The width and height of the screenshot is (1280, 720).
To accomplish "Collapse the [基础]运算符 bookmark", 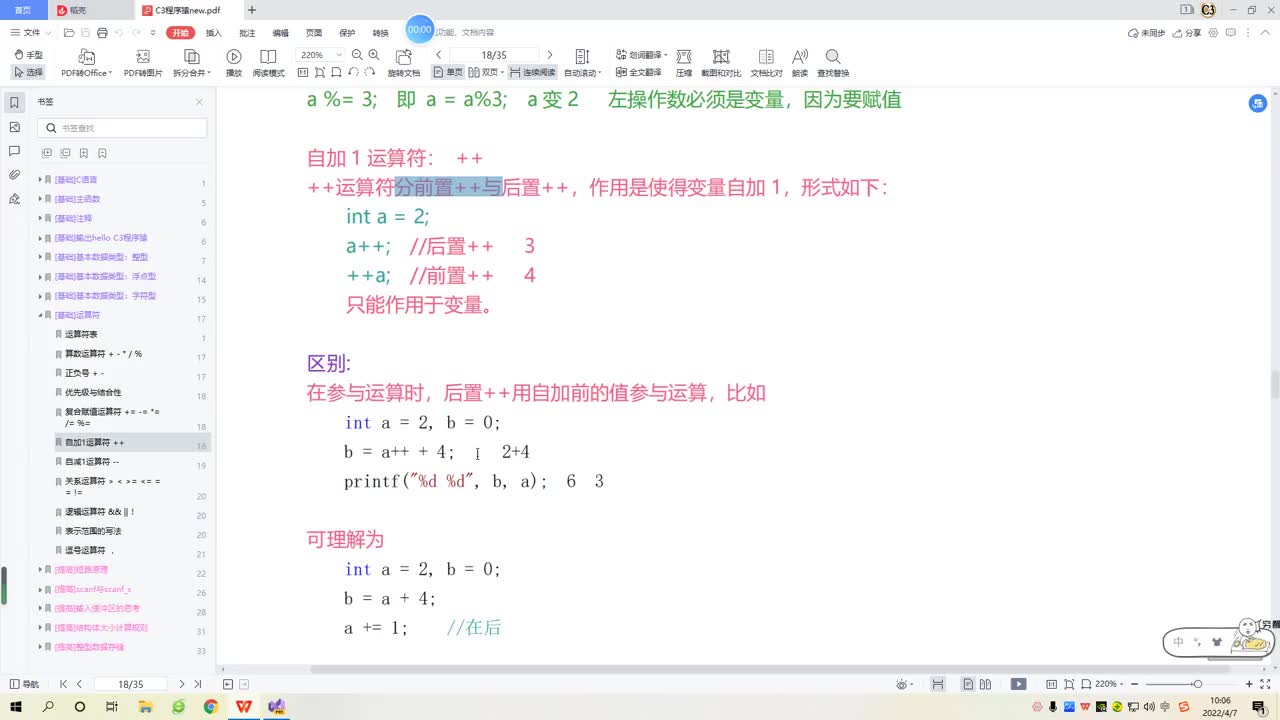I will pos(40,315).
